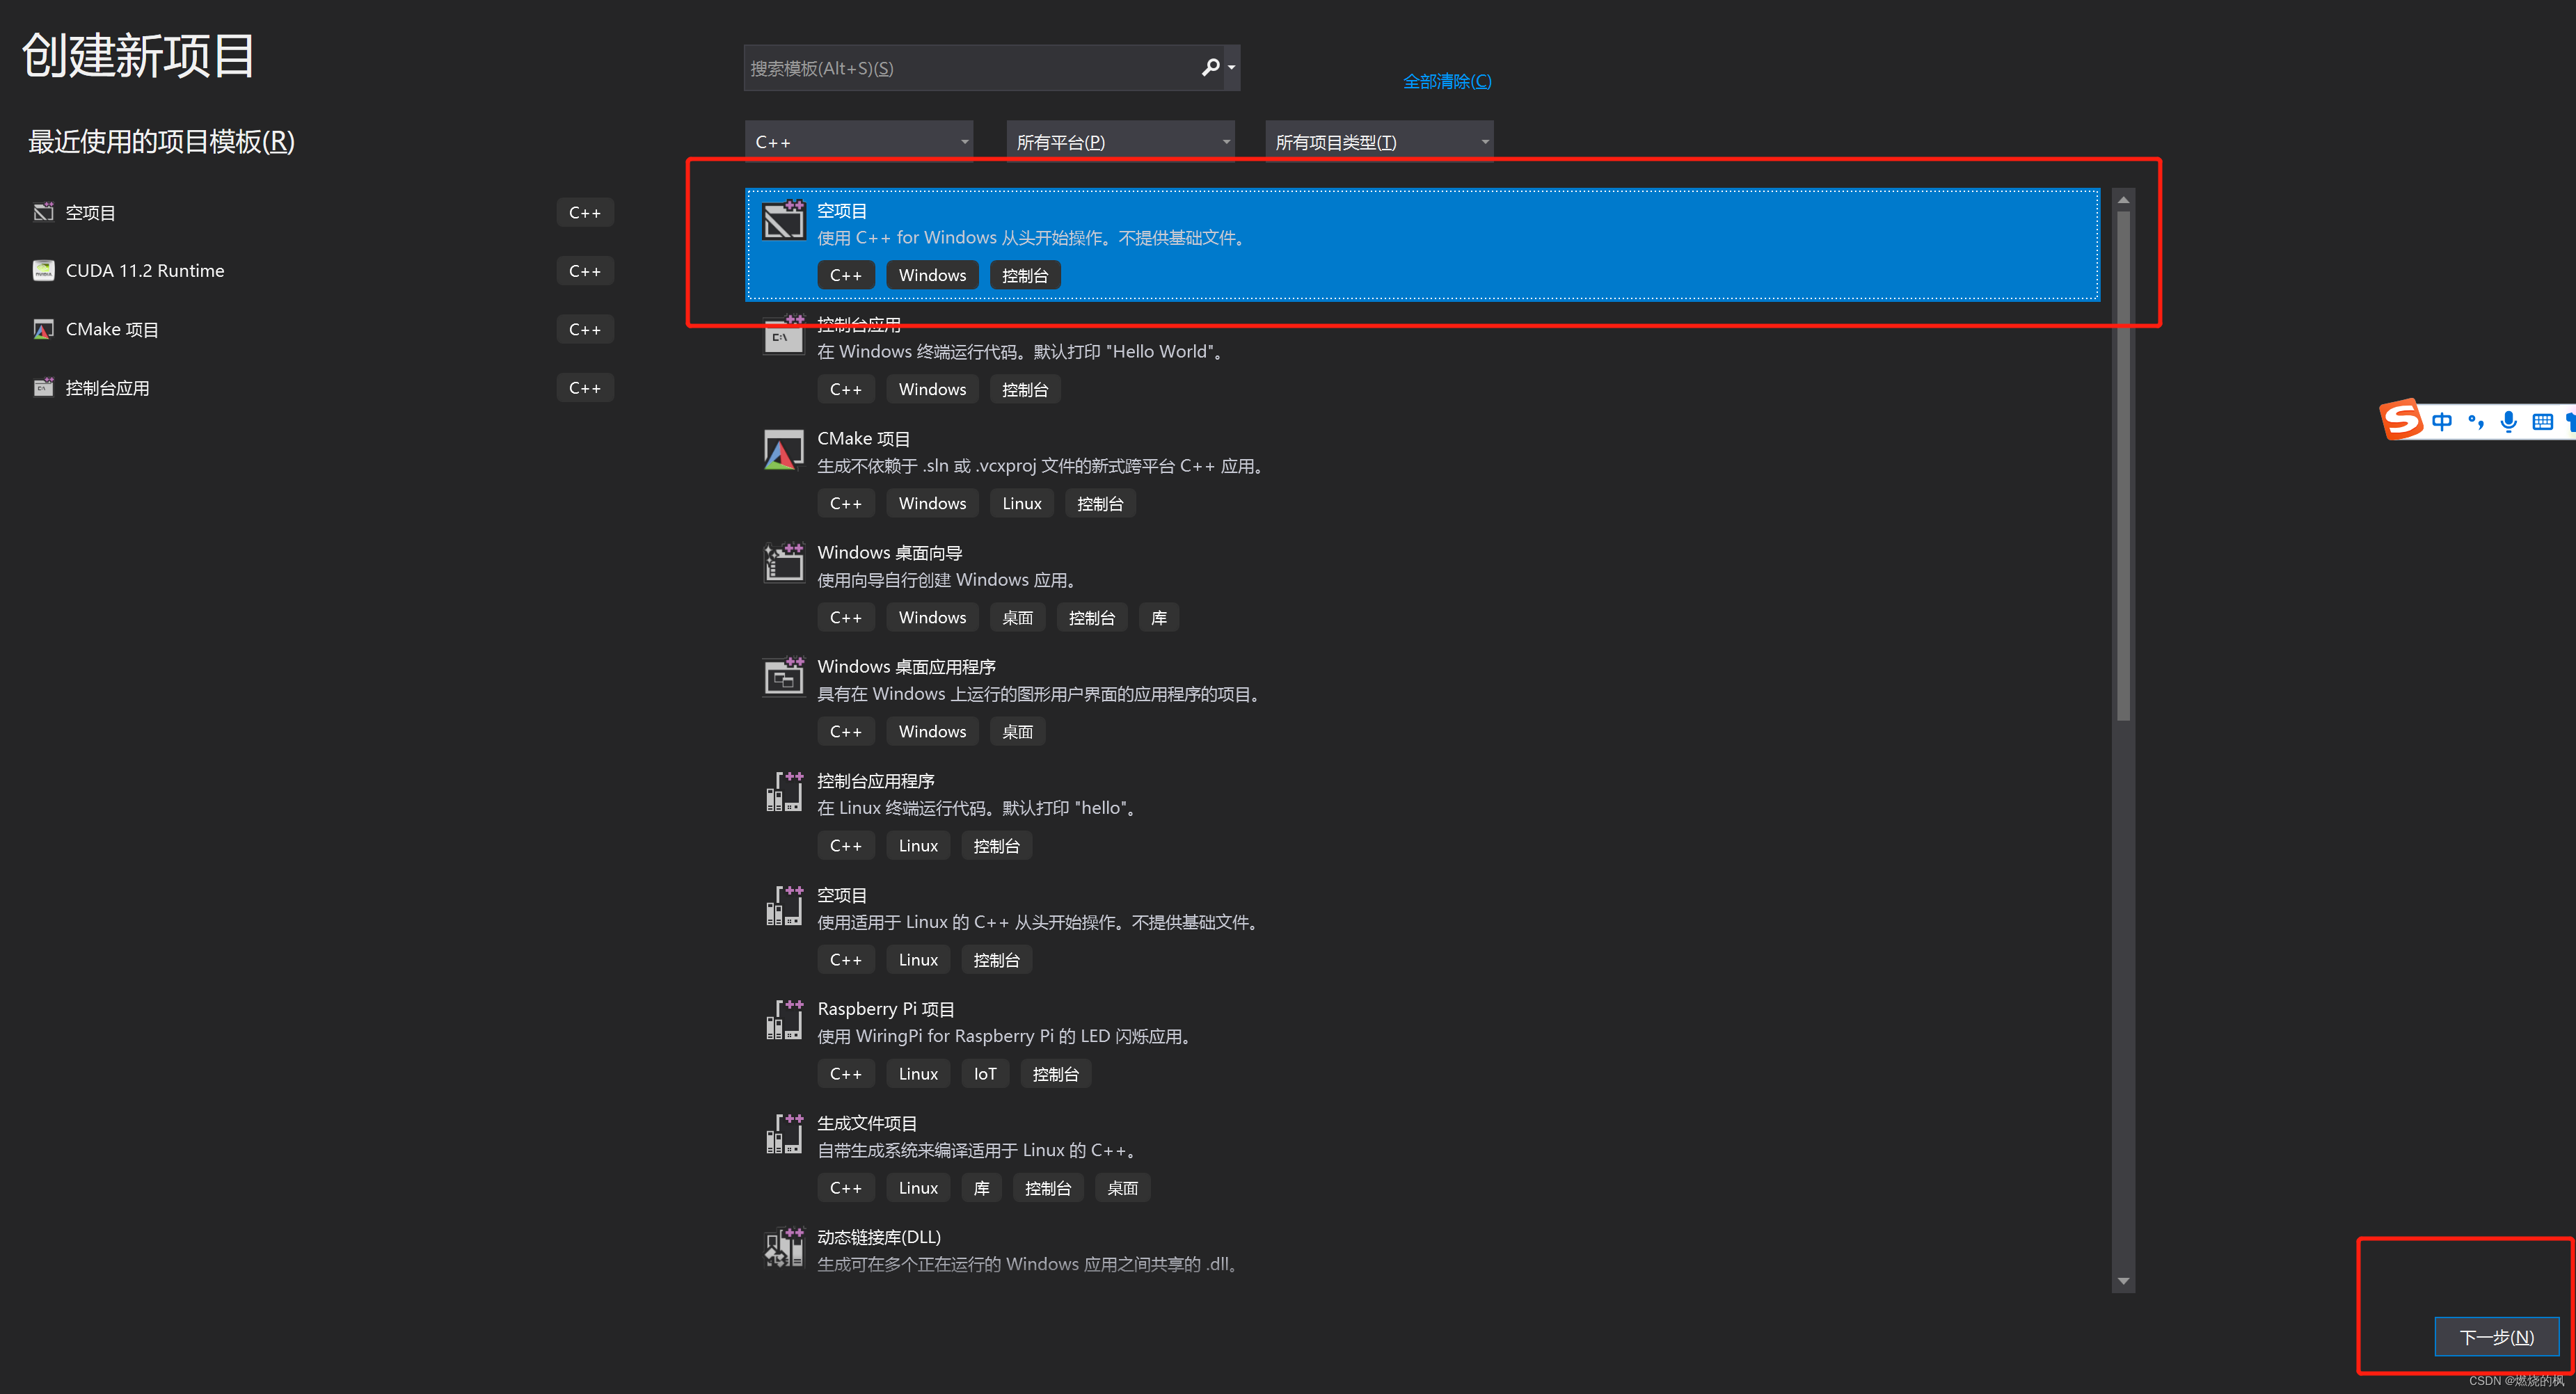Select recent template CUDA 11.2 Runtime
Image resolution: width=2576 pixels, height=1394 pixels.
pos(323,271)
